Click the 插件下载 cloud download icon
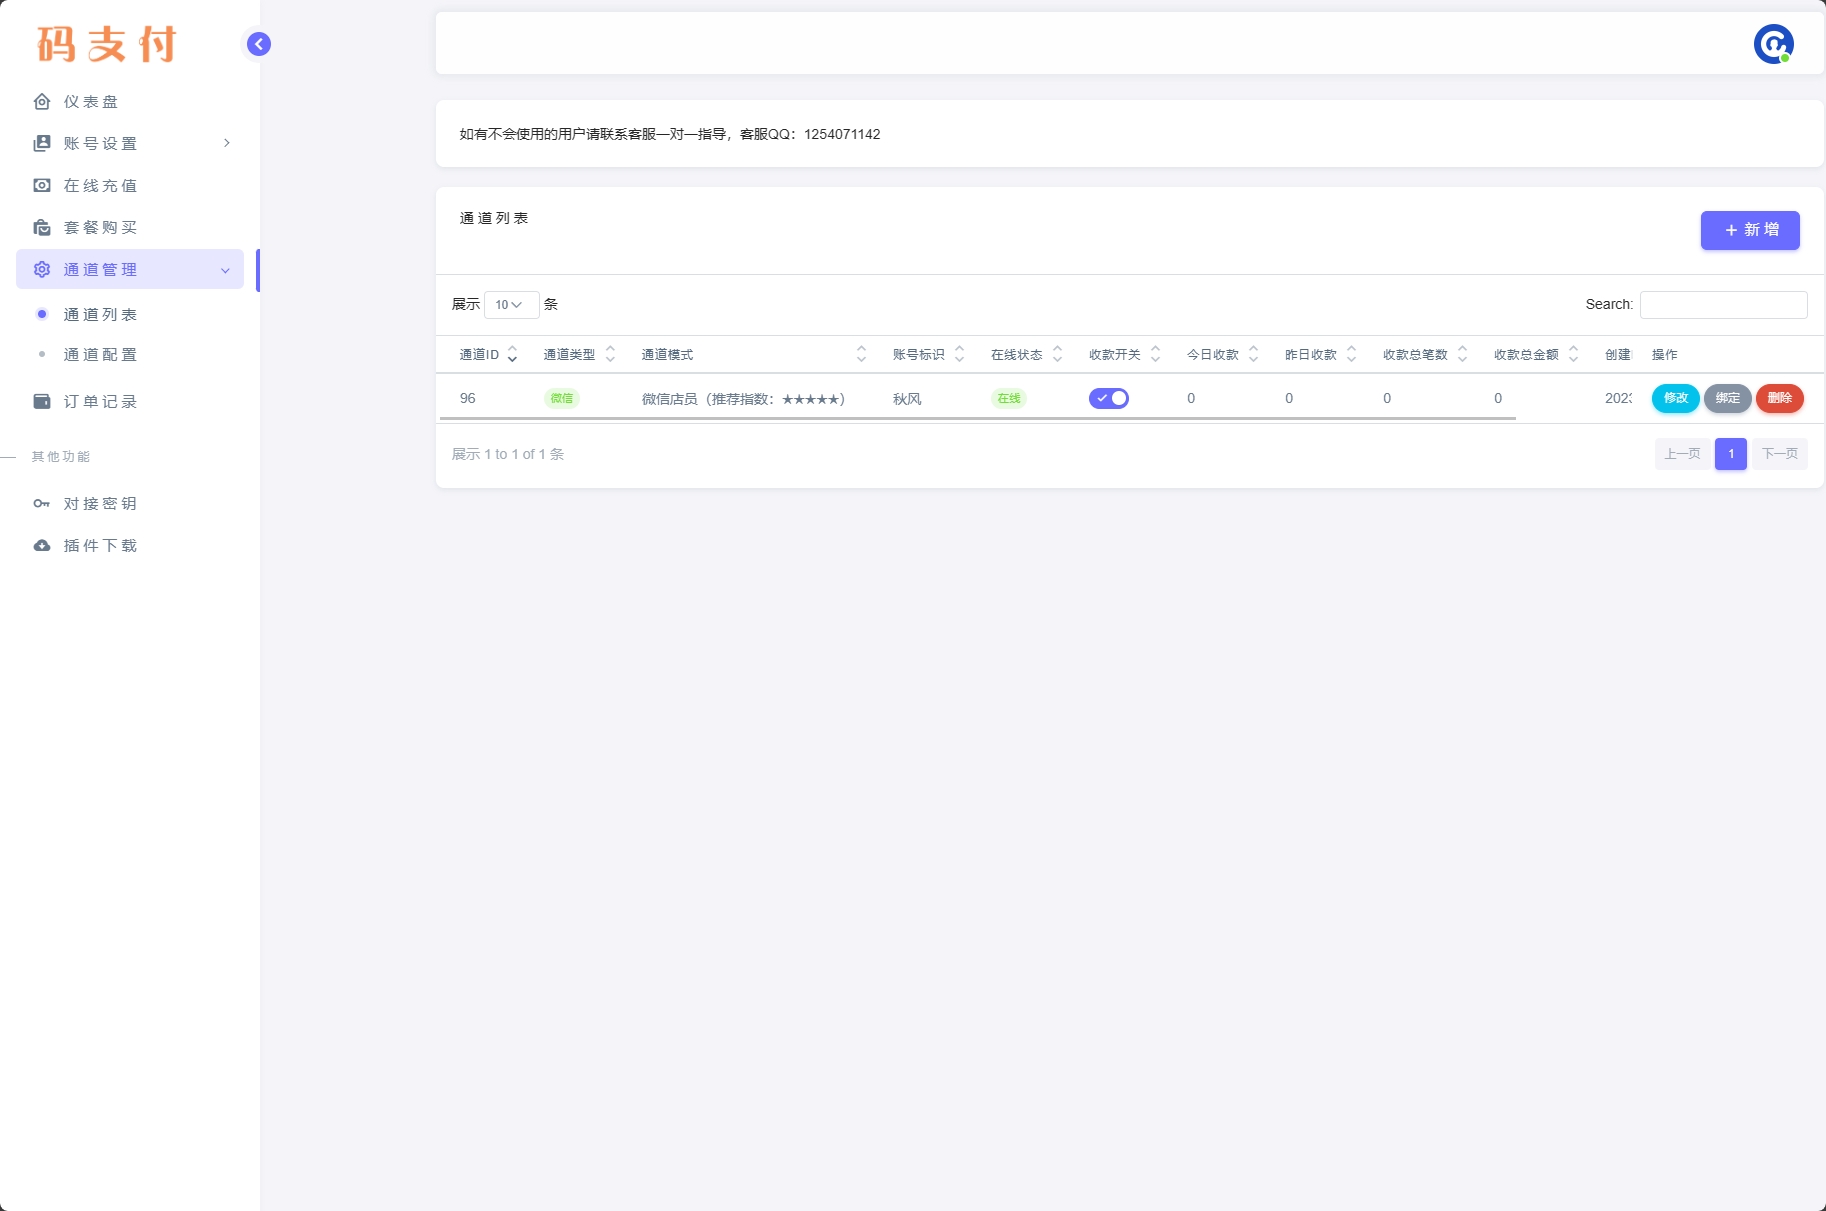The width and height of the screenshot is (1826, 1211). click(42, 546)
